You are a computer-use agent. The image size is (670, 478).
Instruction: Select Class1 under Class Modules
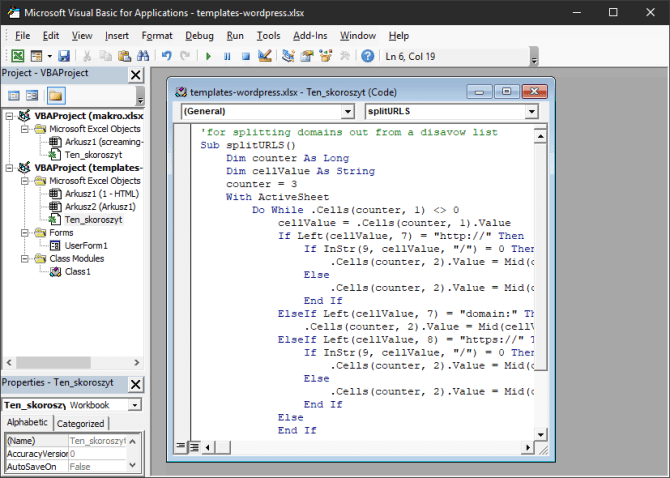(x=77, y=271)
